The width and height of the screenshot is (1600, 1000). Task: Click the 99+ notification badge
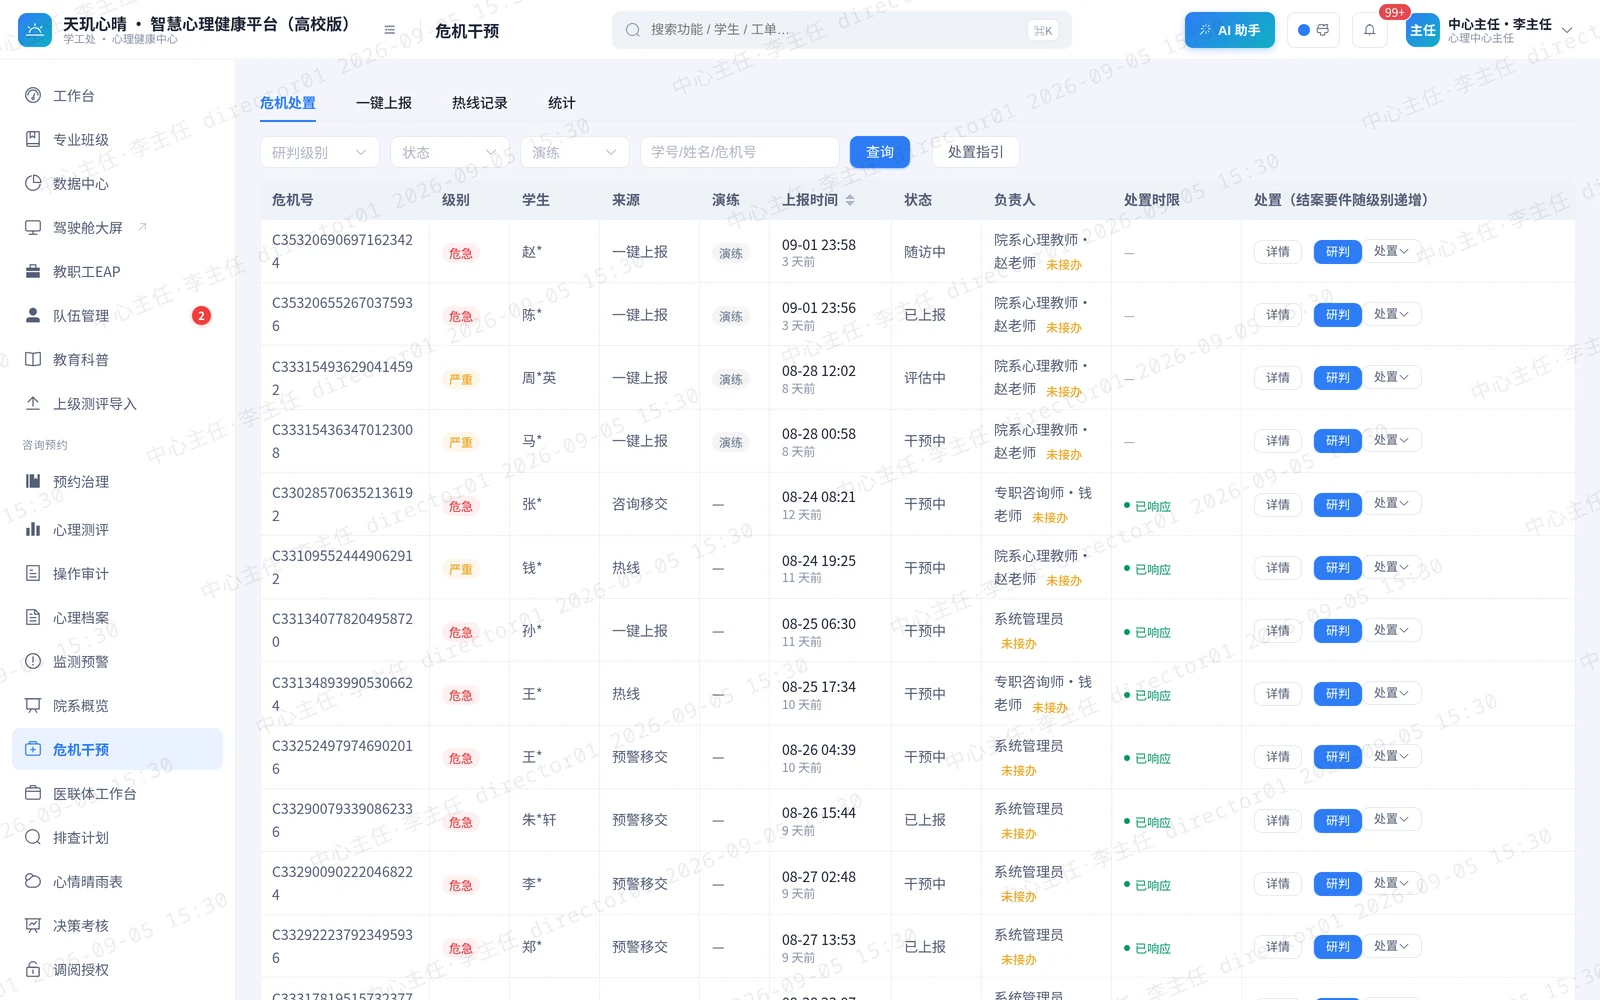(x=1394, y=12)
